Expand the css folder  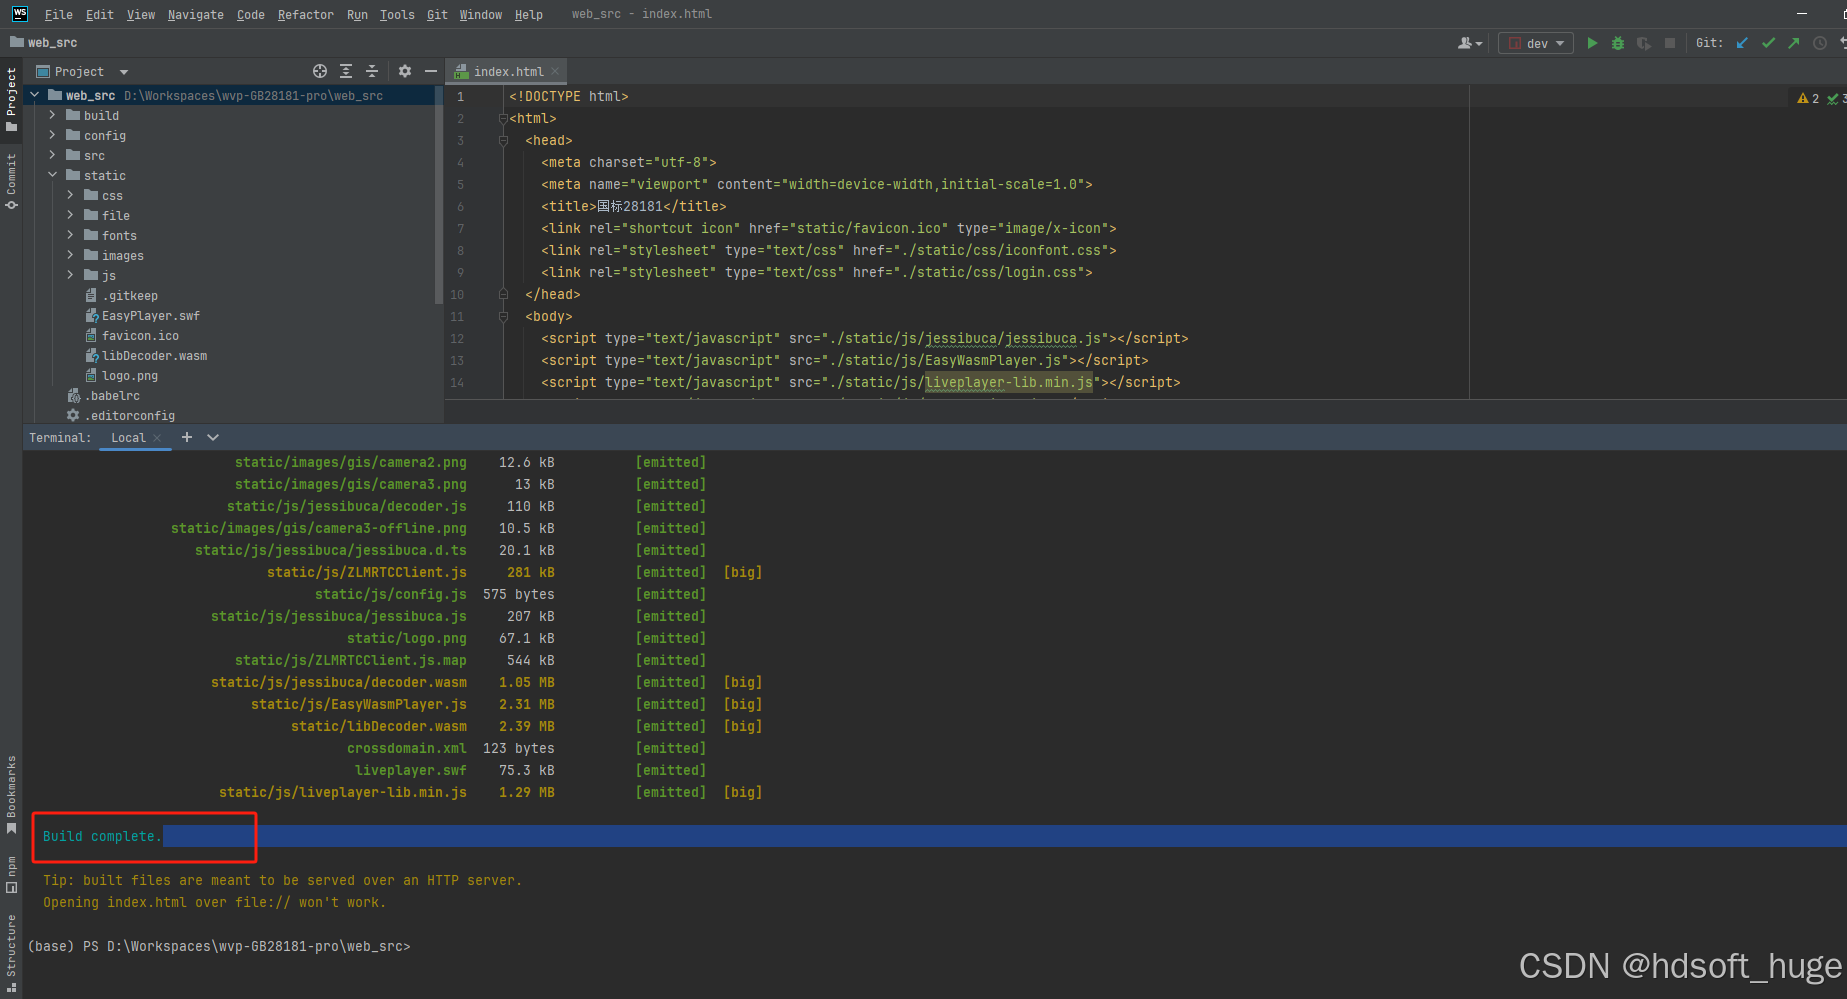pyautogui.click(x=71, y=195)
